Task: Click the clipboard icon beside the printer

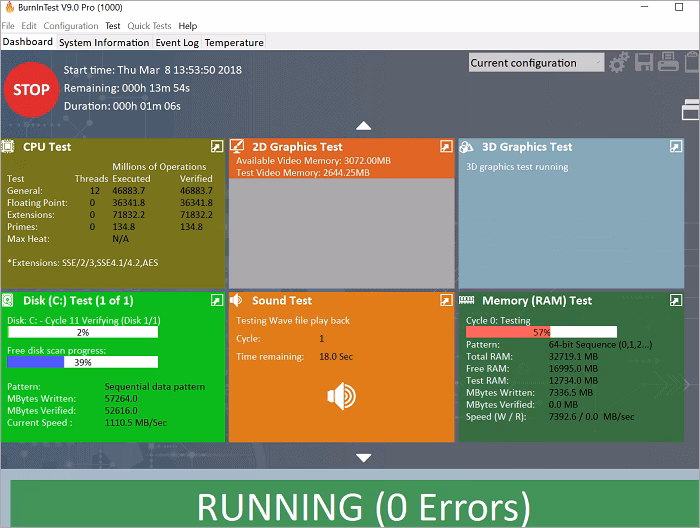Action: [692, 62]
